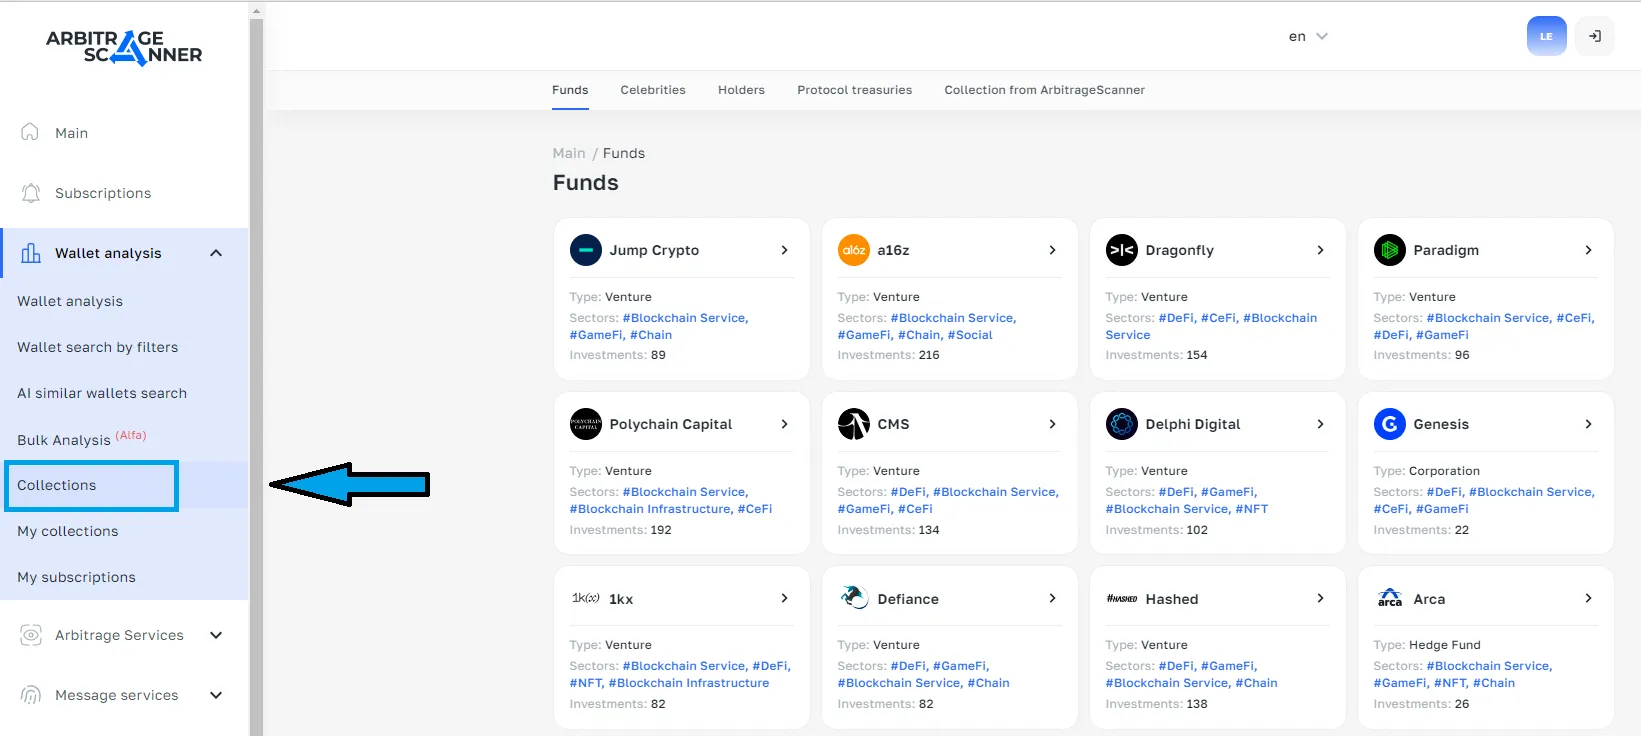Open Hashed card arrow
This screenshot has width=1641, height=736.
click(x=1320, y=598)
